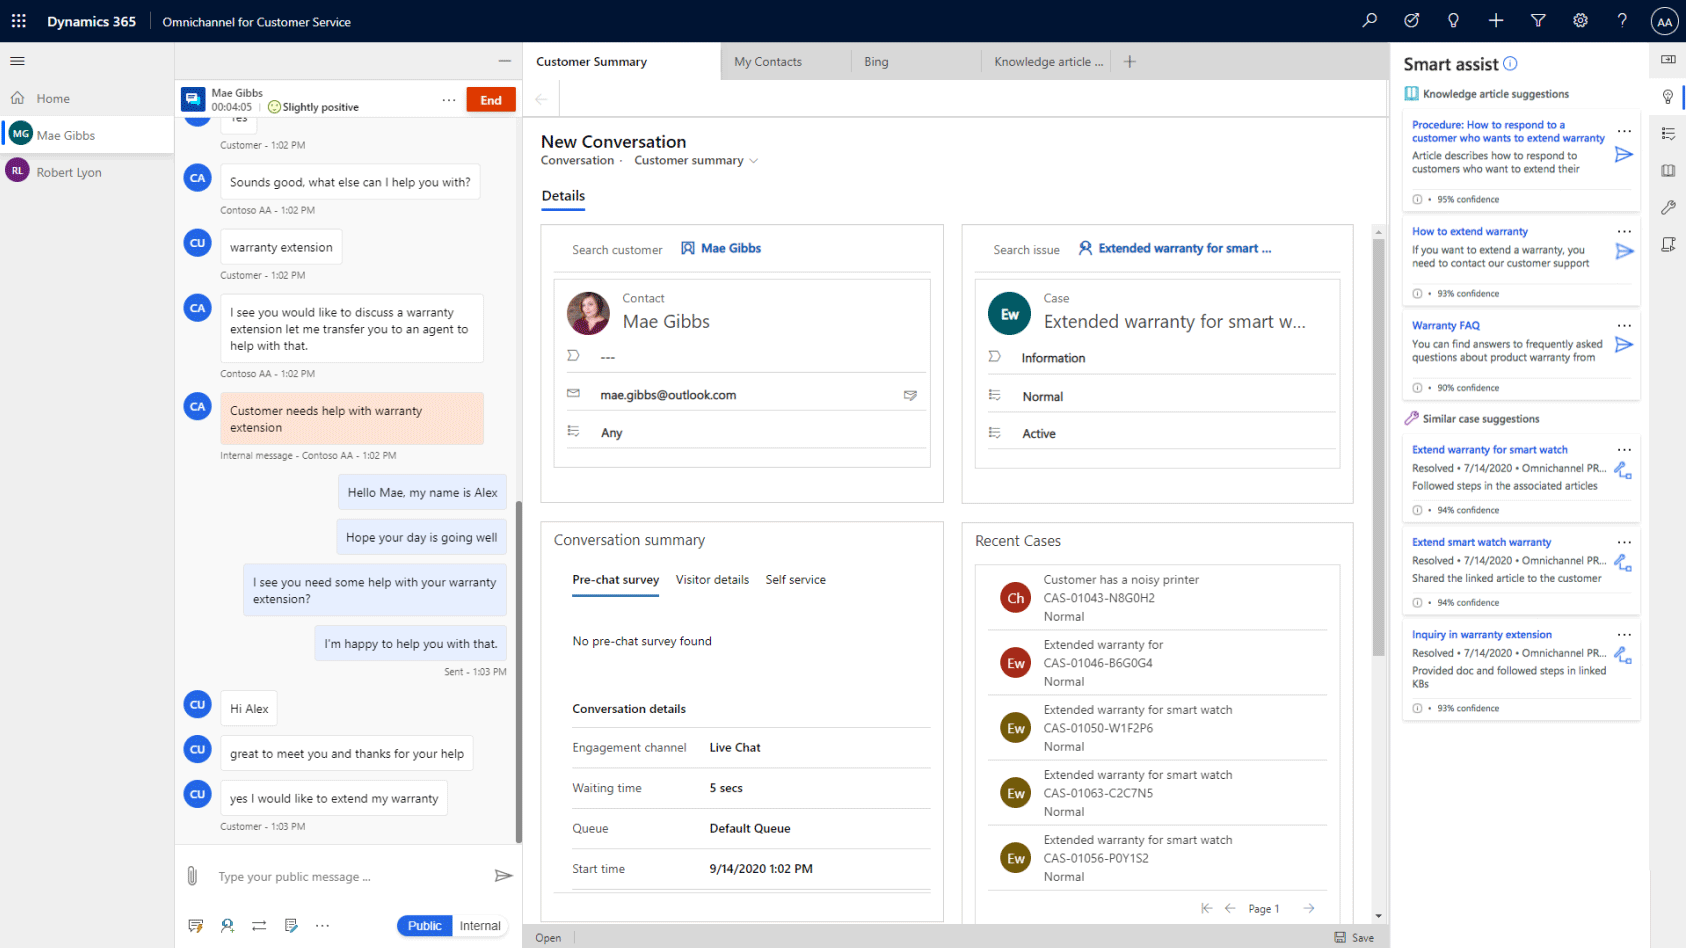
Task: Open similar case Extend warranty for smart watch
Action: click(x=1490, y=450)
